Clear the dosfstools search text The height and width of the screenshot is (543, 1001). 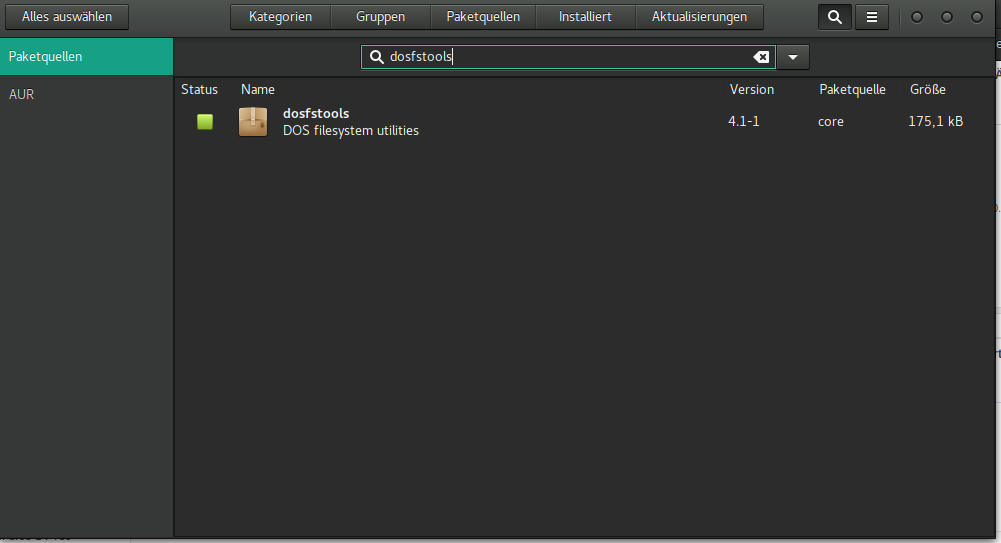coord(761,57)
